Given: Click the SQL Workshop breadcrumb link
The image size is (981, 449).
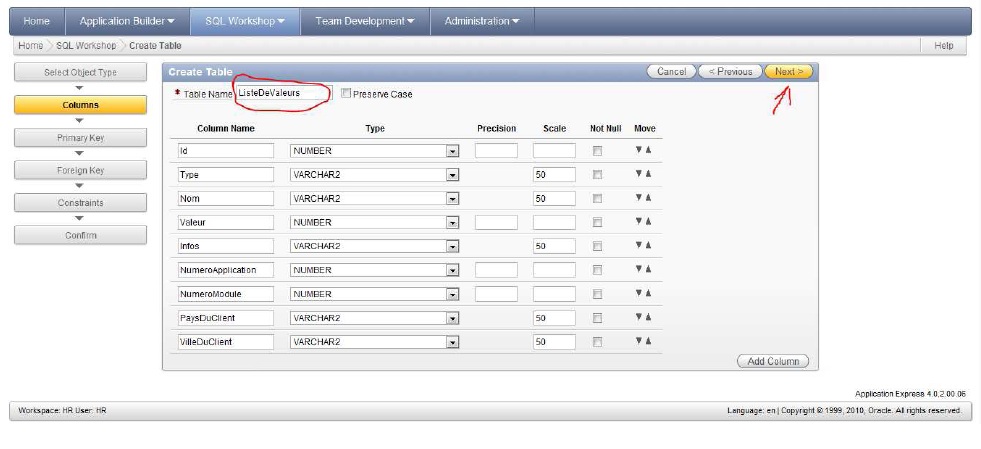Looking at the screenshot, I should pos(86,46).
